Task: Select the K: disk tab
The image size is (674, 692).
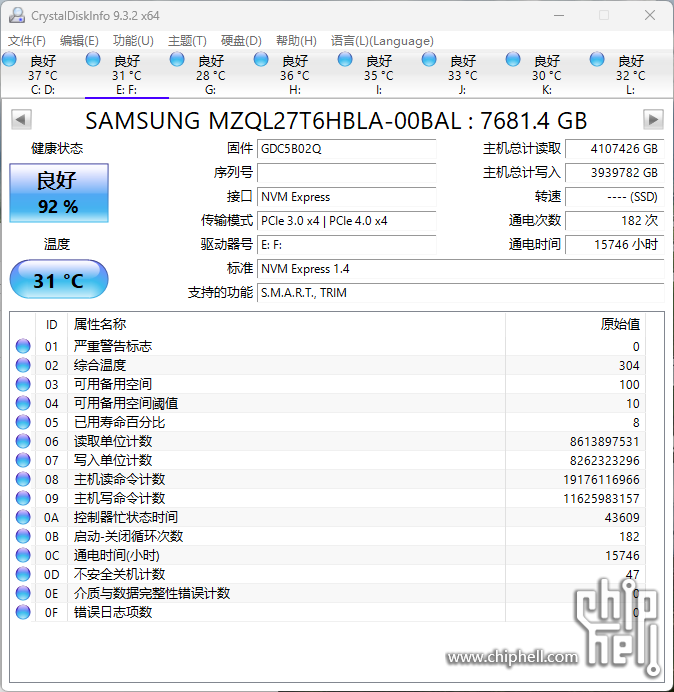Action: pos(546,75)
